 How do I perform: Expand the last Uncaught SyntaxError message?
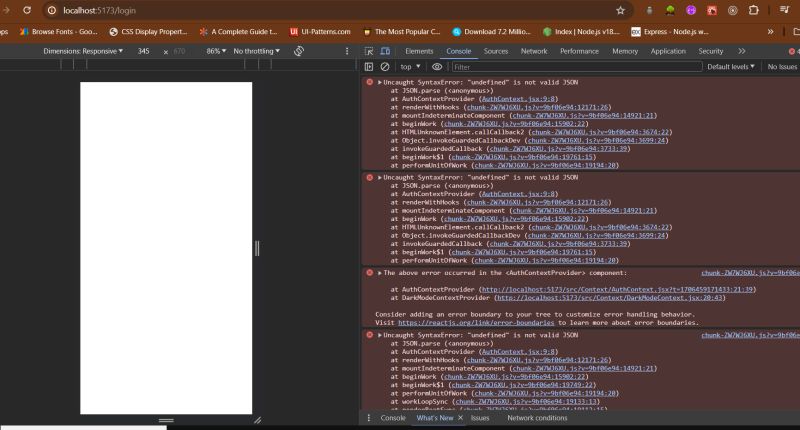[380, 335]
